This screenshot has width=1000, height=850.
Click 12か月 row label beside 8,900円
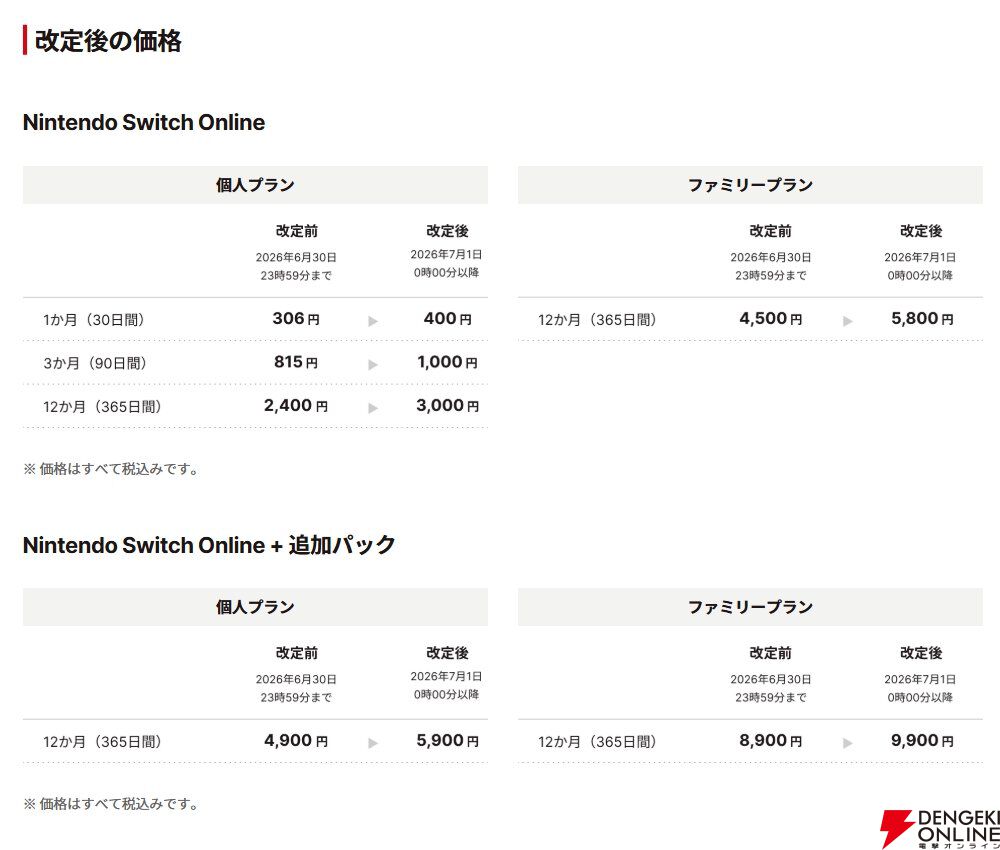[x=597, y=742]
